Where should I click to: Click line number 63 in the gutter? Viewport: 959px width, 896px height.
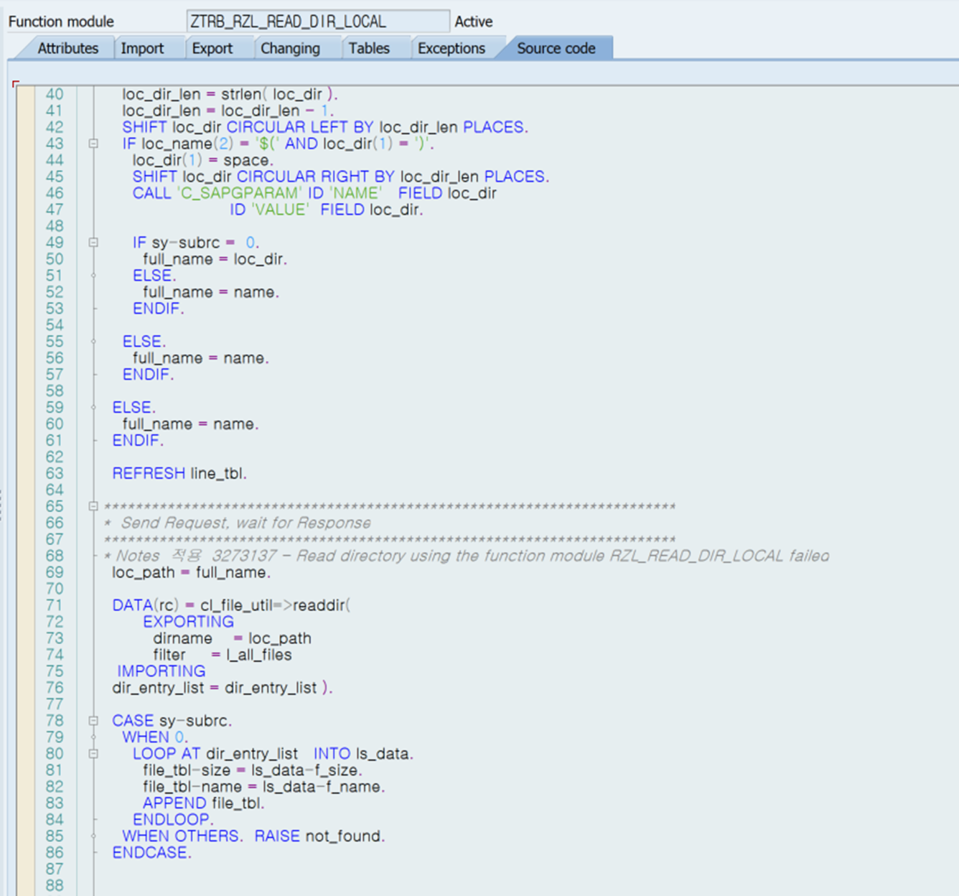click(x=54, y=473)
